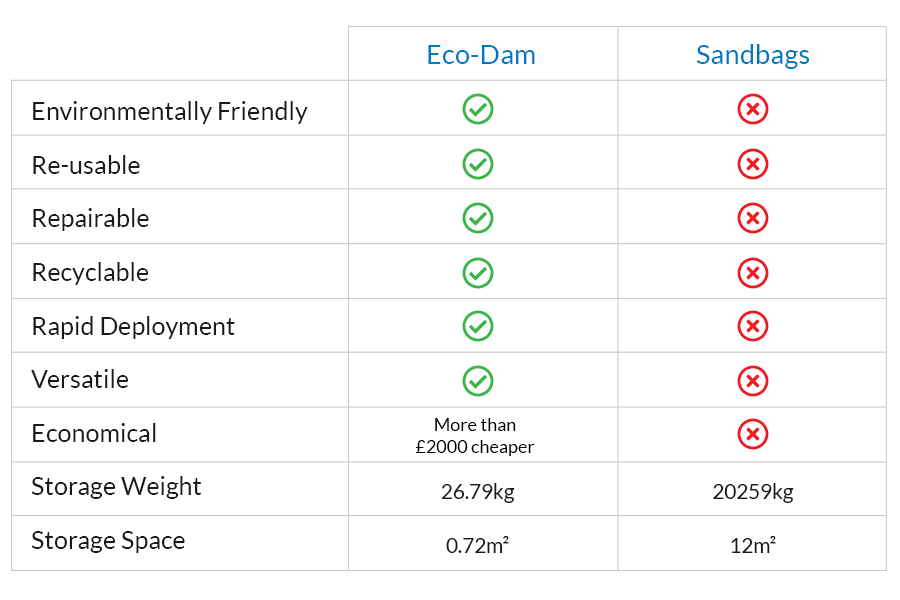Viewport: 900px width, 600px height.
Task: Click the Sandbags Recyclable red cross
Action: 752,271
